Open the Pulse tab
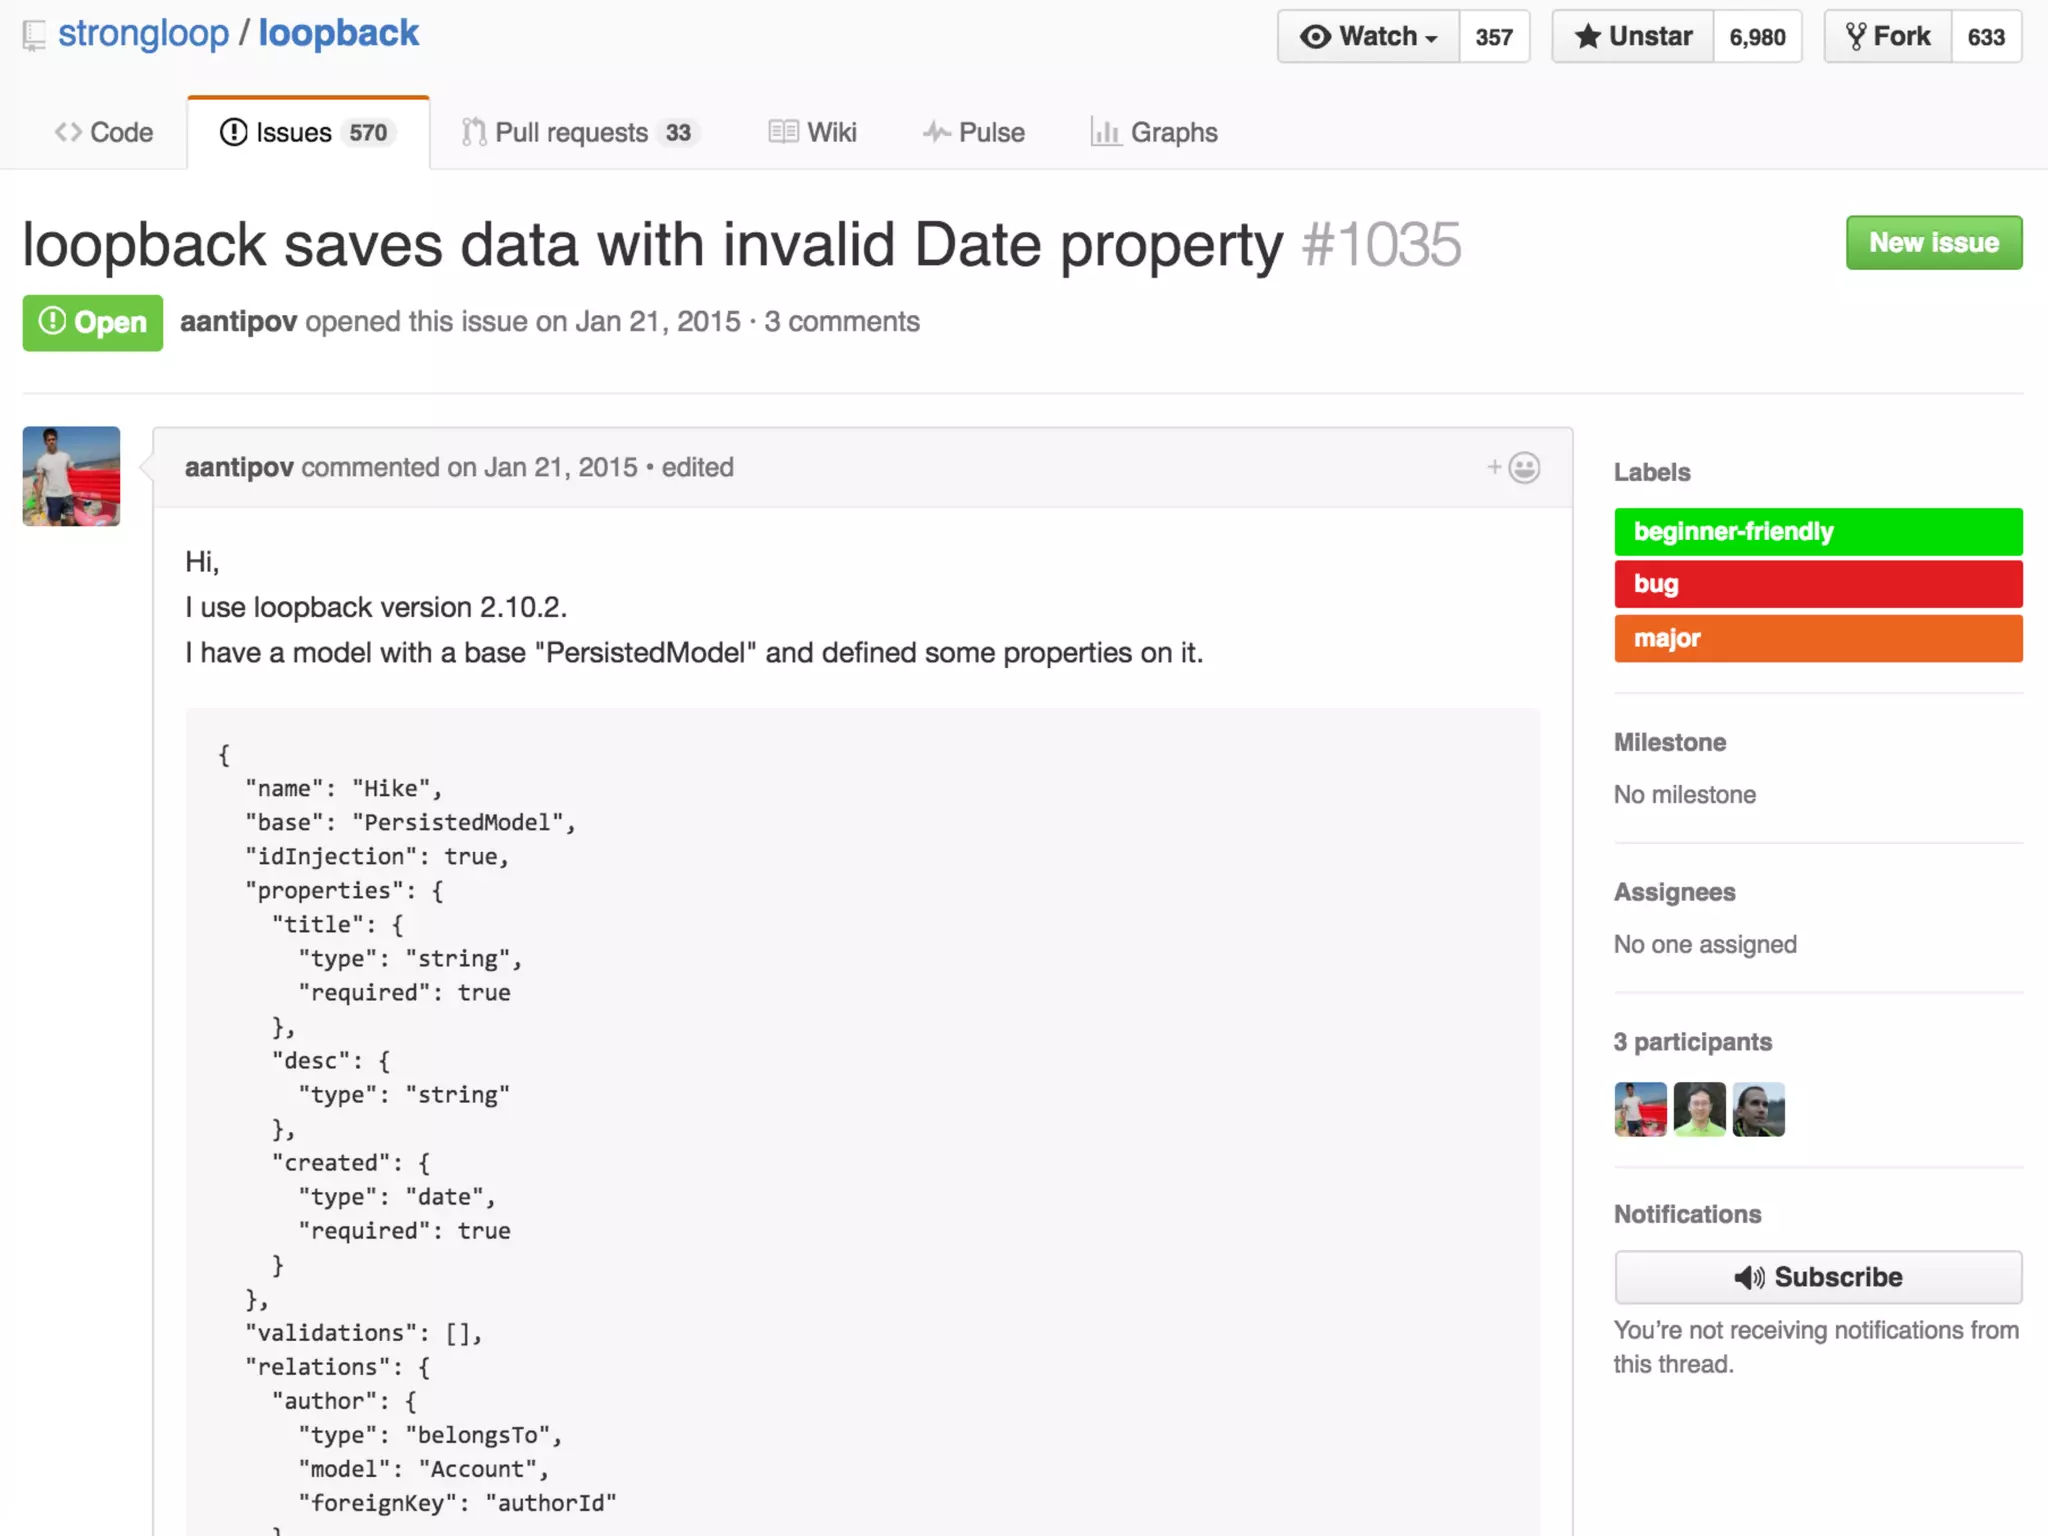Image resolution: width=2048 pixels, height=1536 pixels. coord(973,132)
